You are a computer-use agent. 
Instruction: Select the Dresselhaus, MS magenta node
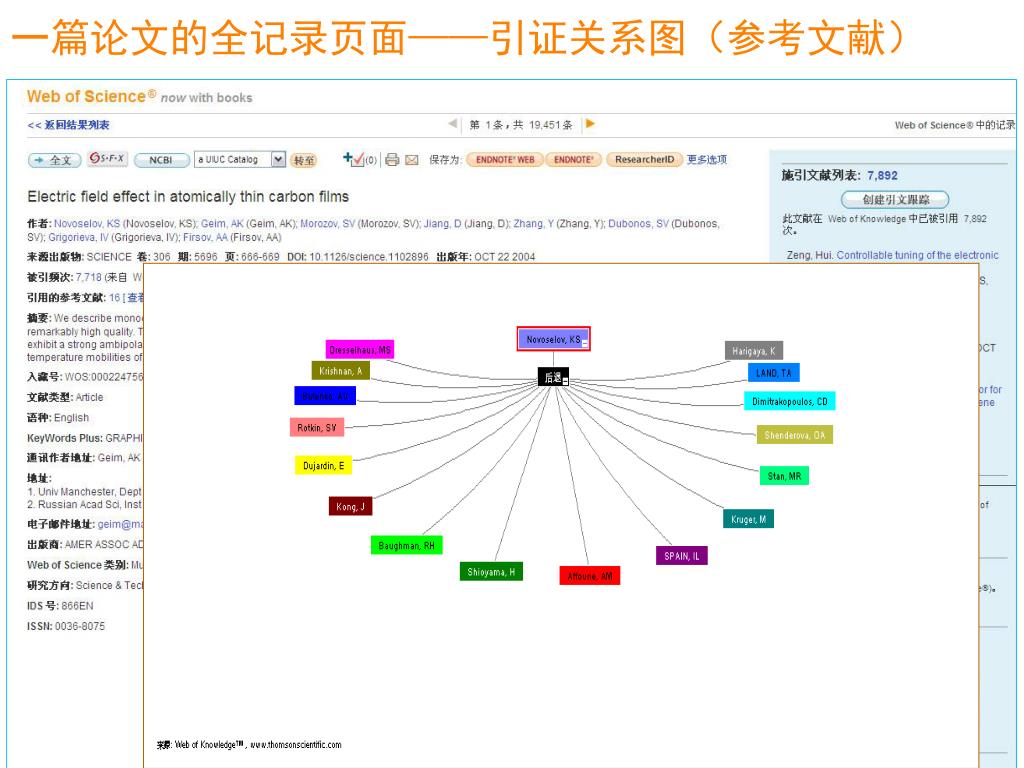[x=360, y=349]
